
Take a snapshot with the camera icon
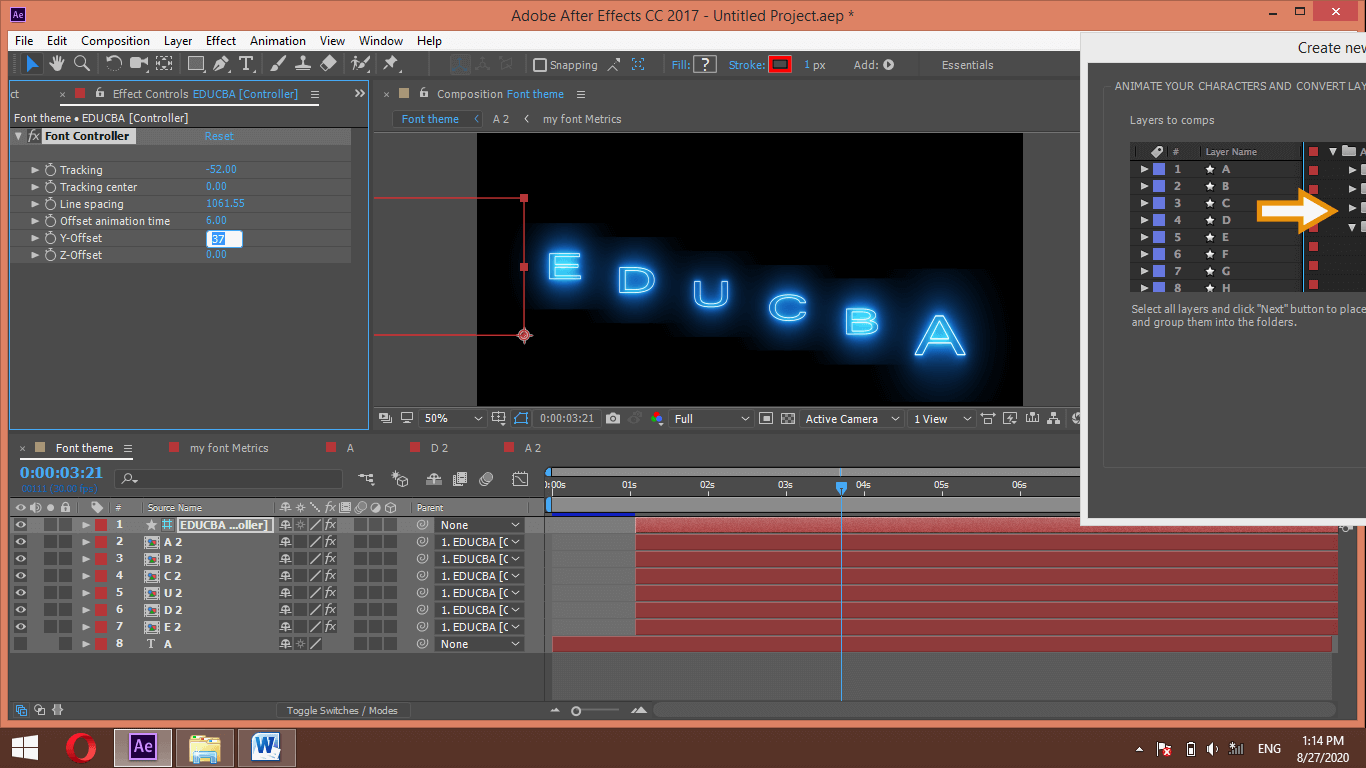click(613, 419)
